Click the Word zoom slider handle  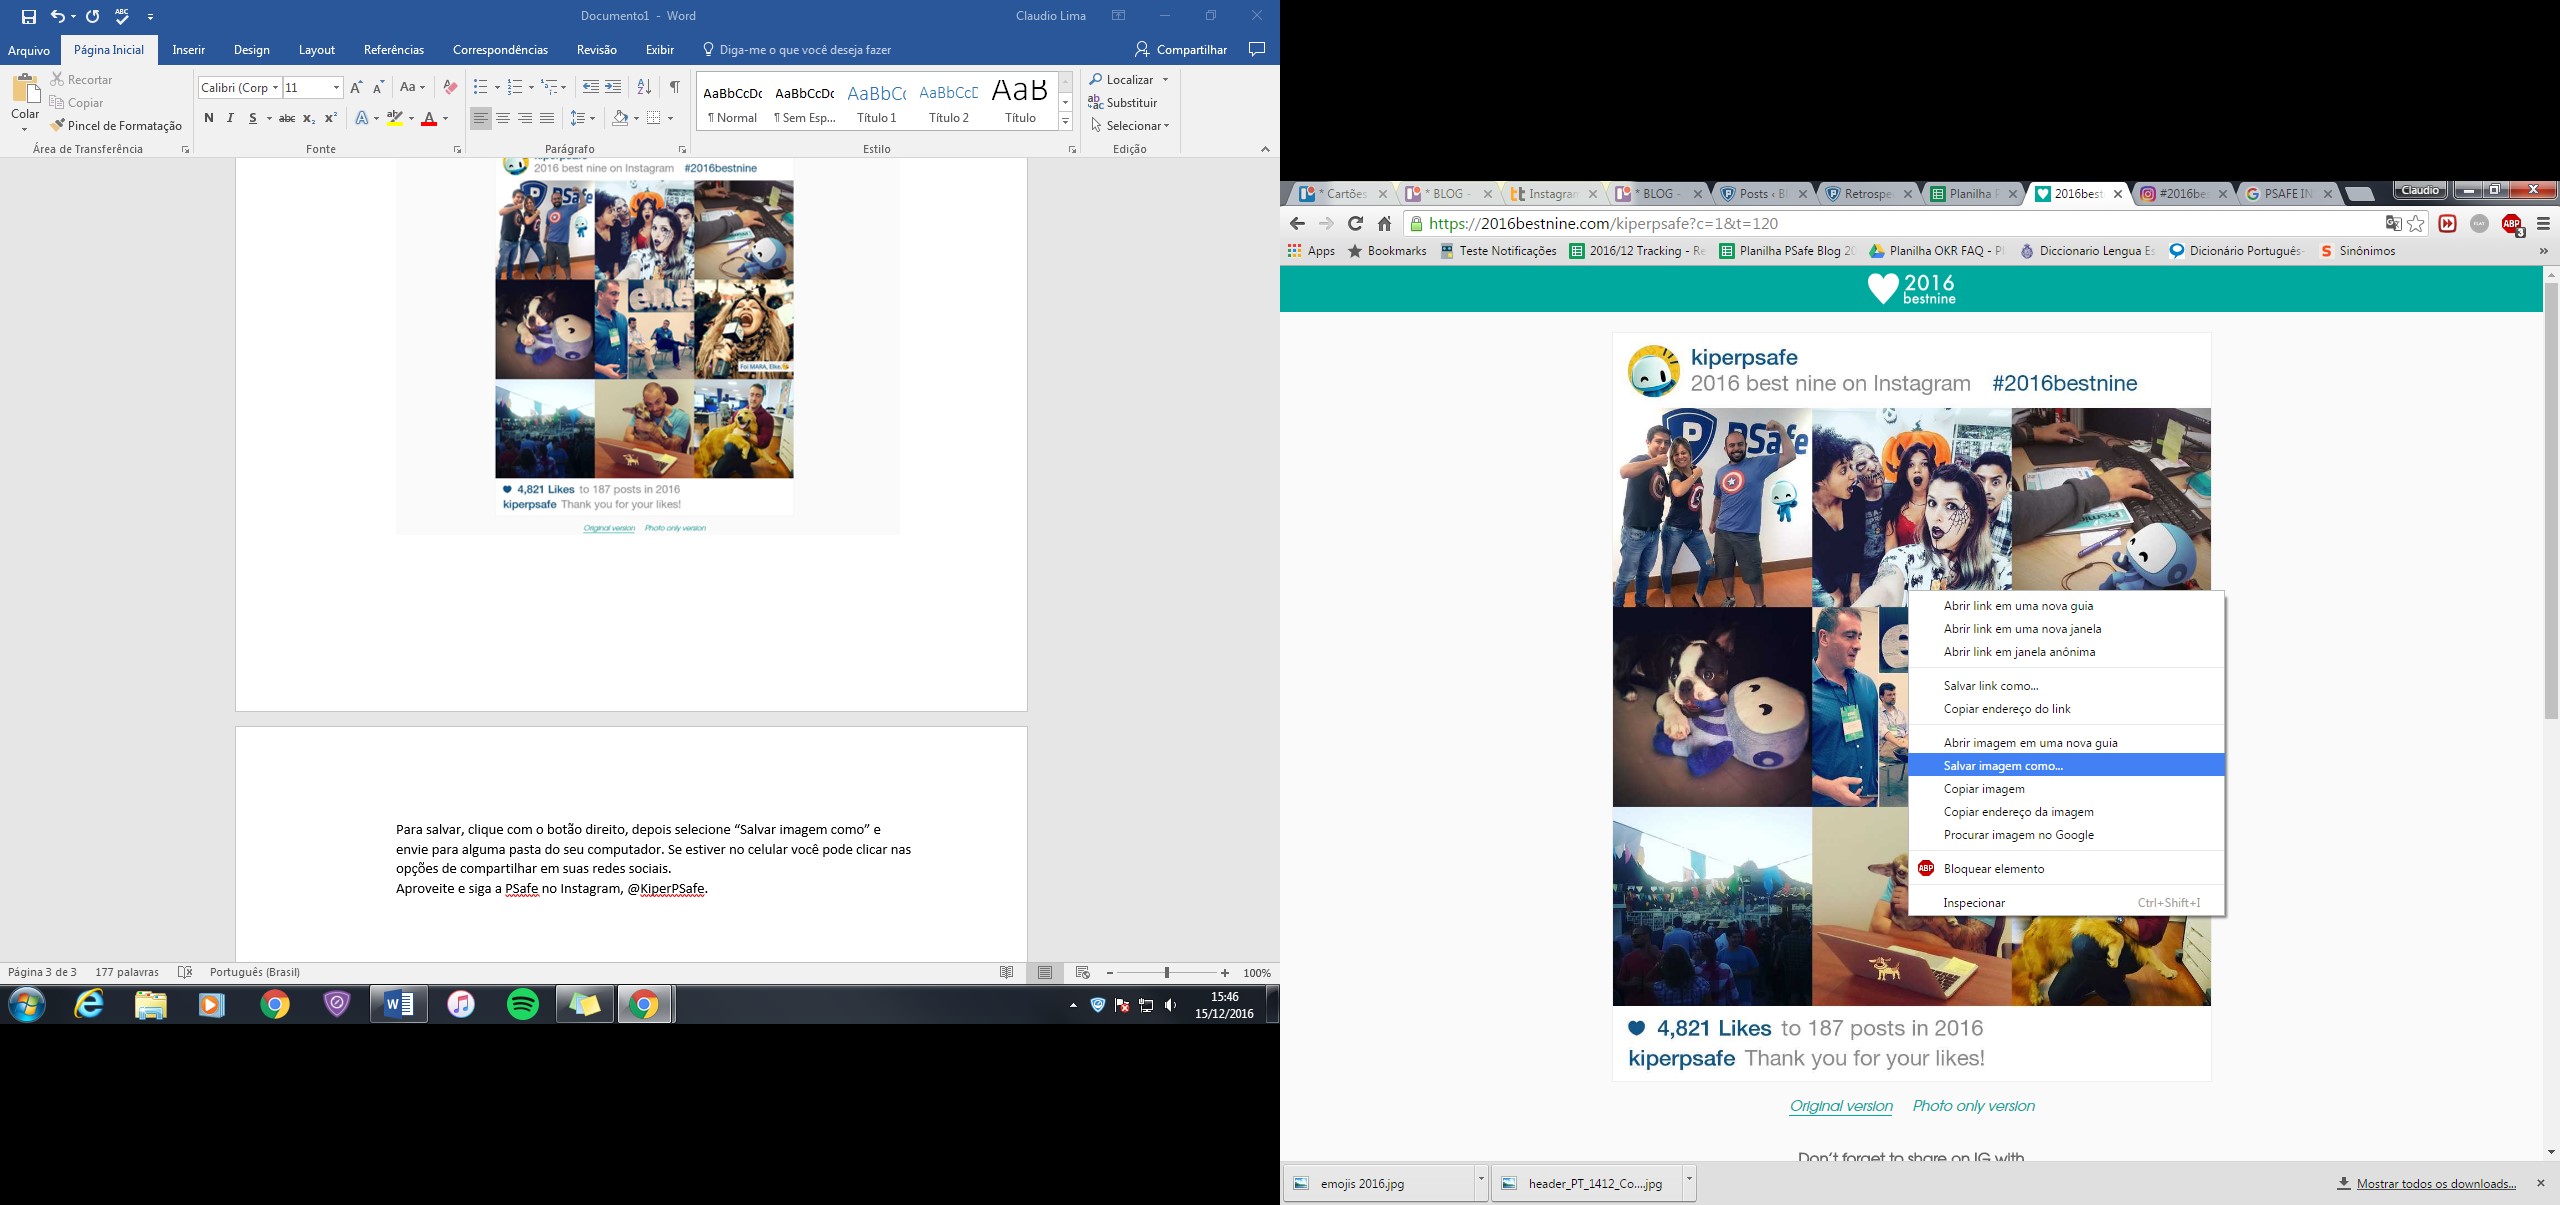point(1166,973)
